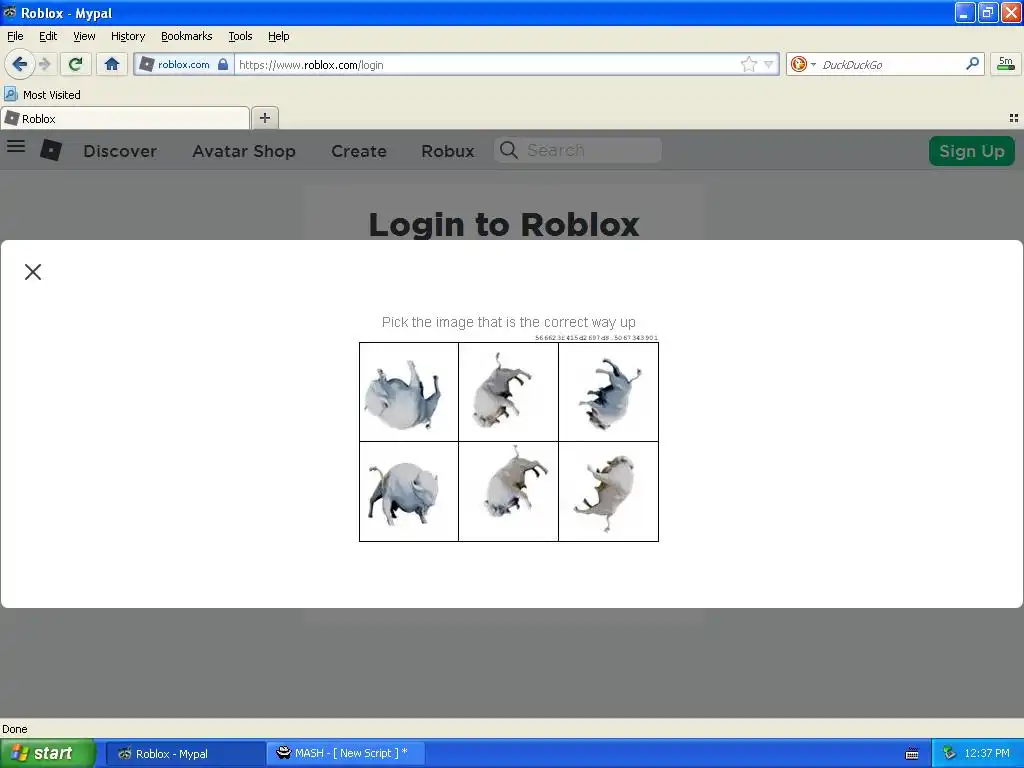
Task: Open a new tab with the plus button
Action: (264, 118)
